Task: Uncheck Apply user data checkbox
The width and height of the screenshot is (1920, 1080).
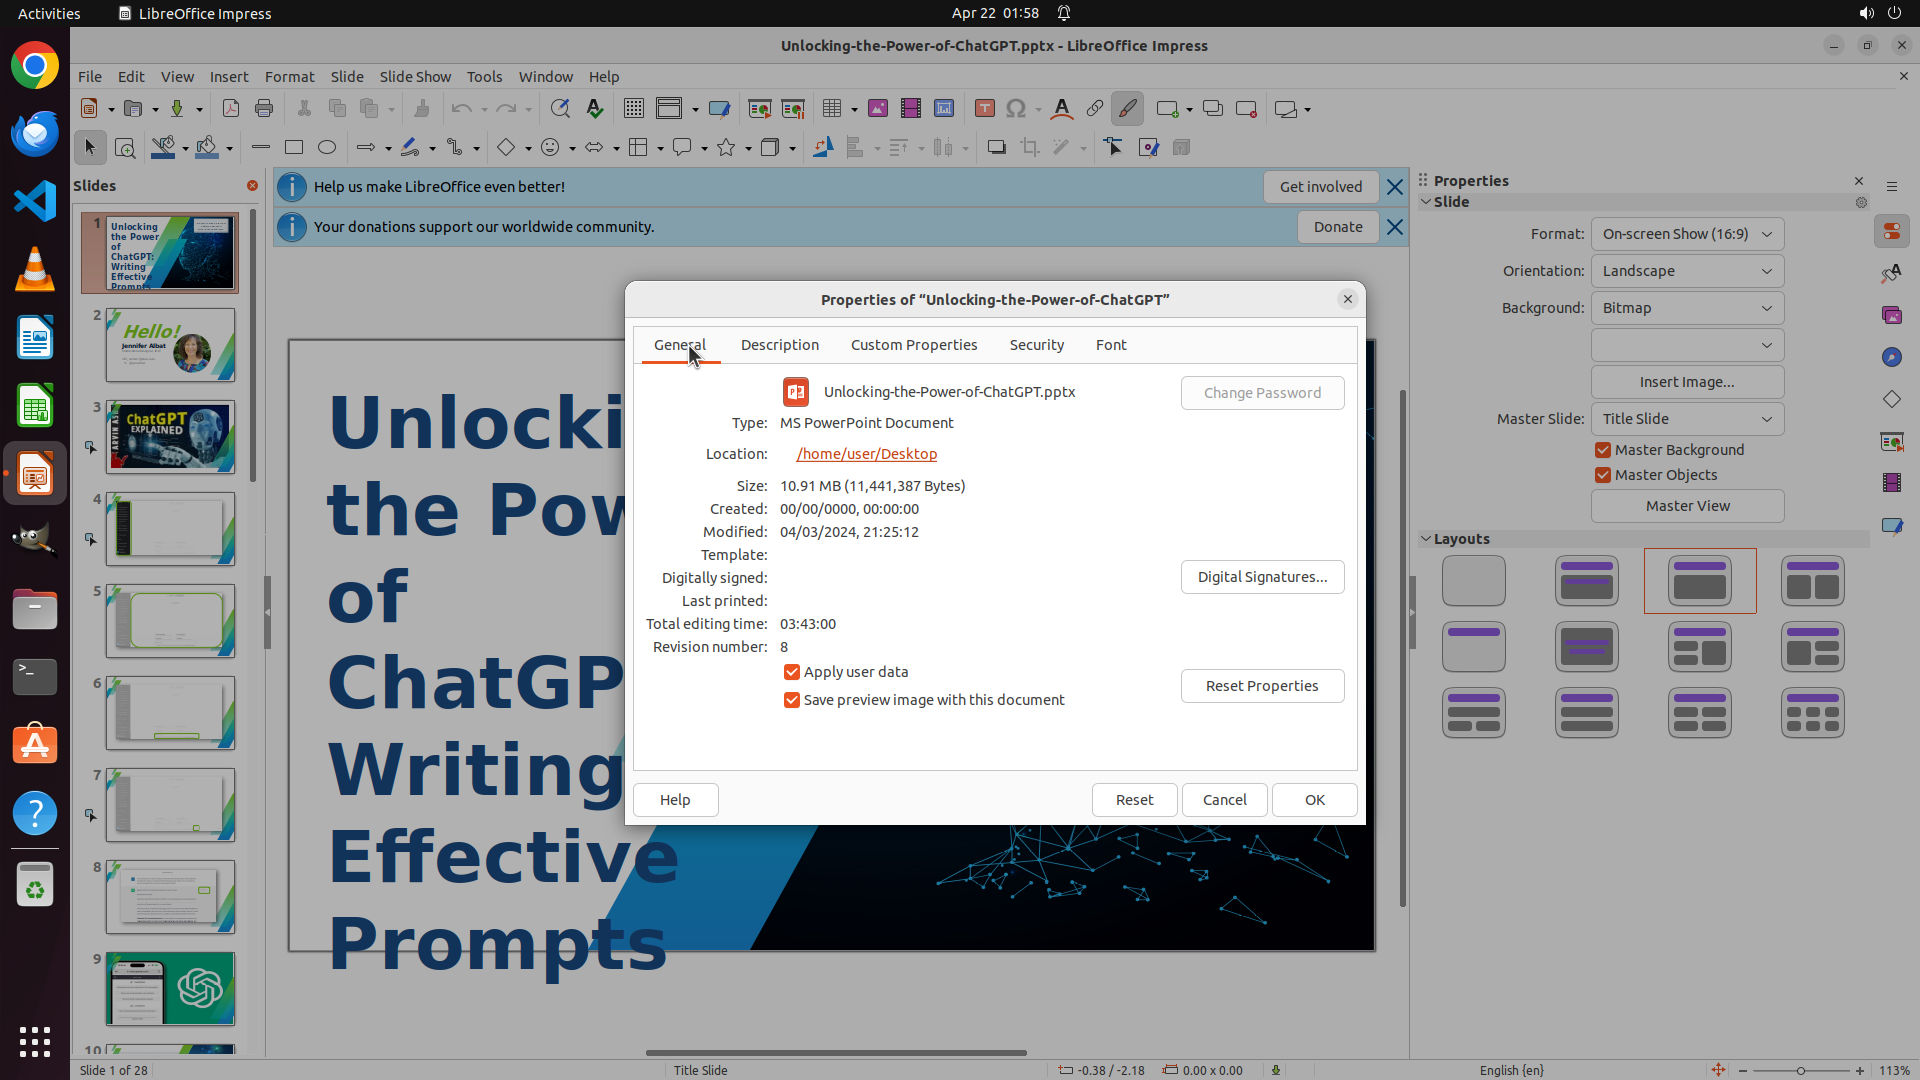Action: click(x=792, y=672)
